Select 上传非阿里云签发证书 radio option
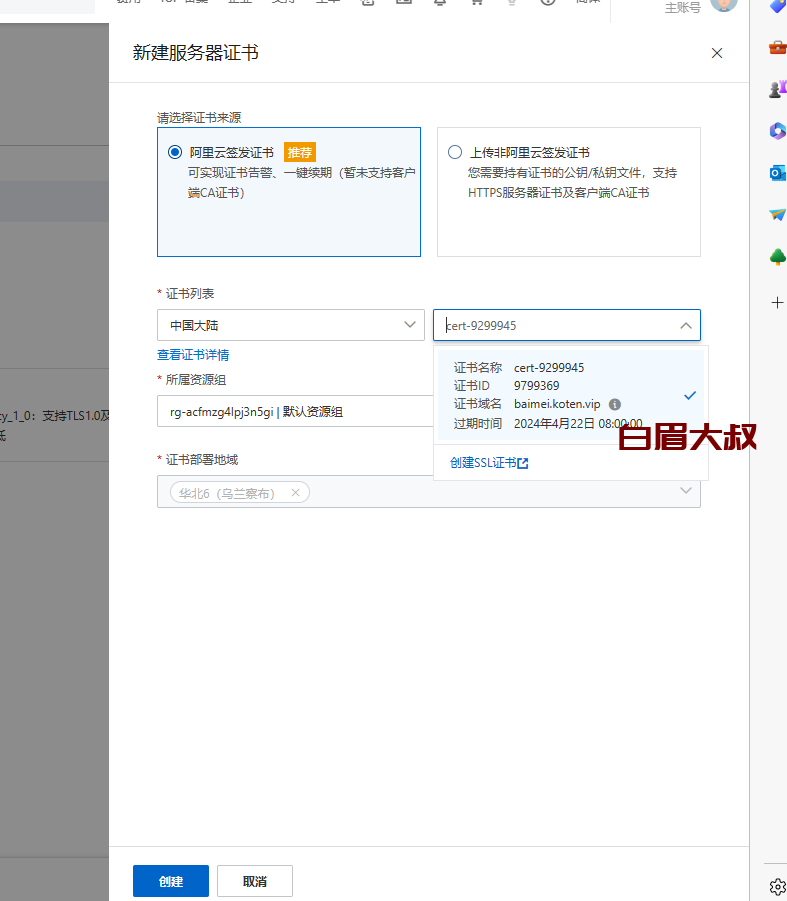Image resolution: width=787 pixels, height=901 pixels. click(454, 152)
